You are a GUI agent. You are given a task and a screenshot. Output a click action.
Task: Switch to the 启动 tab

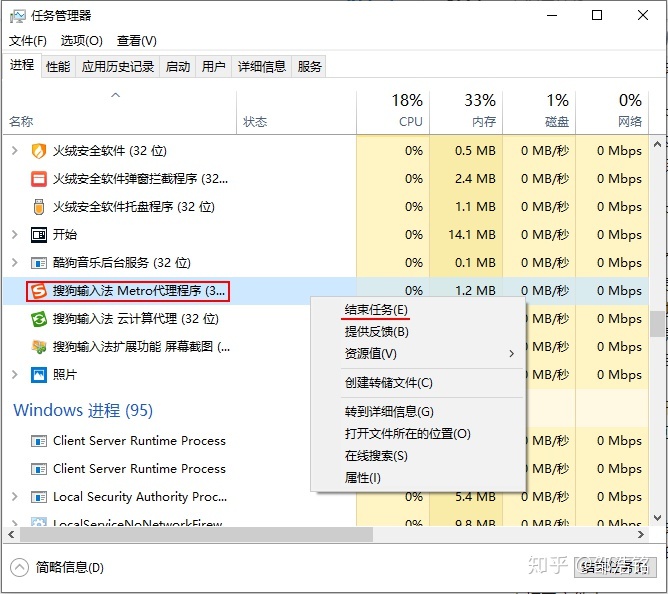(x=178, y=66)
